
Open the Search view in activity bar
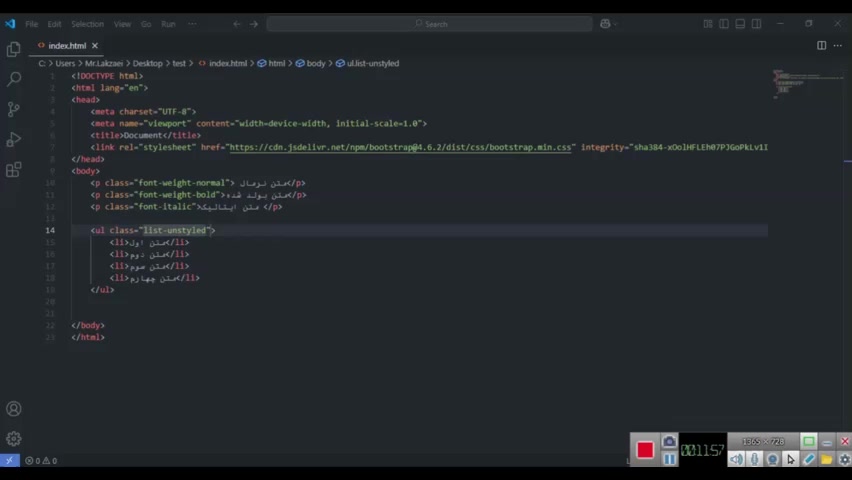point(14,79)
